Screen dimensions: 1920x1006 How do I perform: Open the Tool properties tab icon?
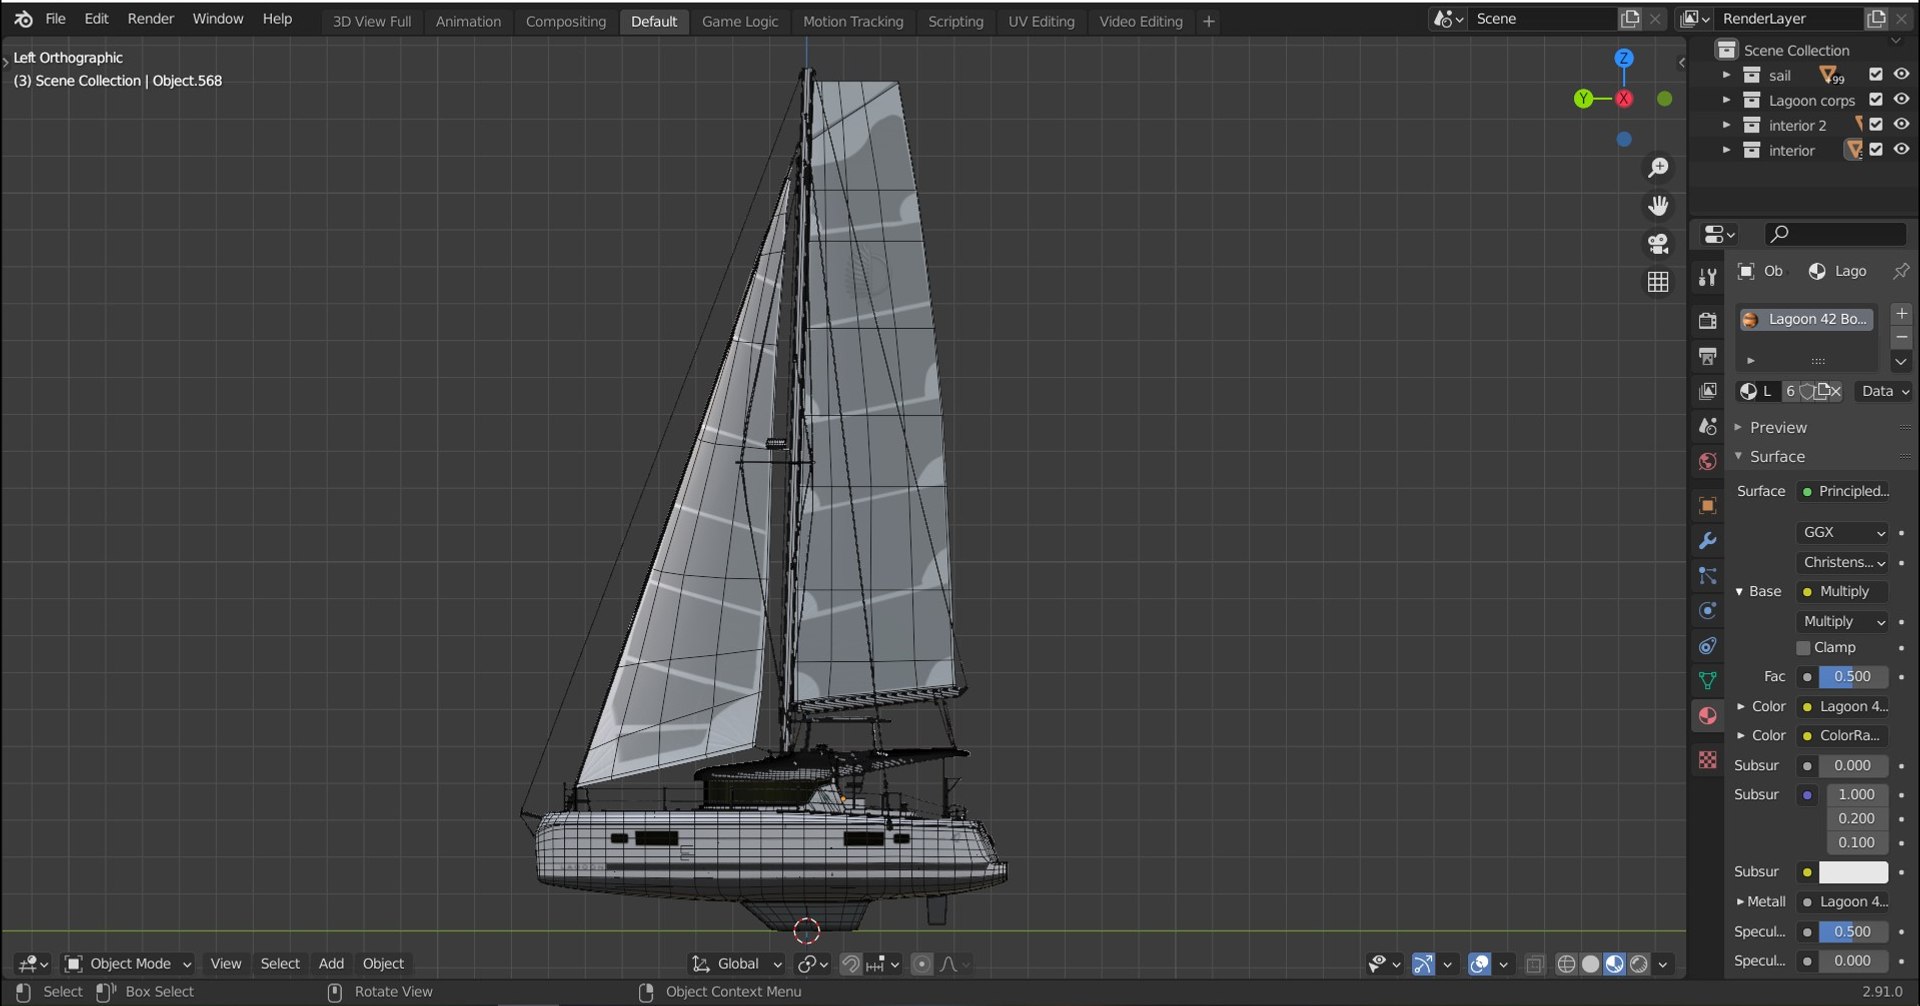(x=1708, y=277)
